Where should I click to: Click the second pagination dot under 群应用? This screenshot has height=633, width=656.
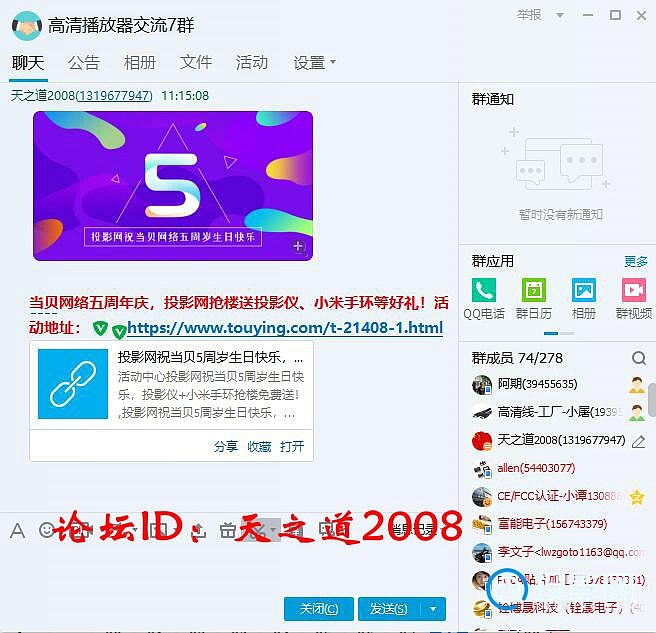pyautogui.click(x=566, y=333)
